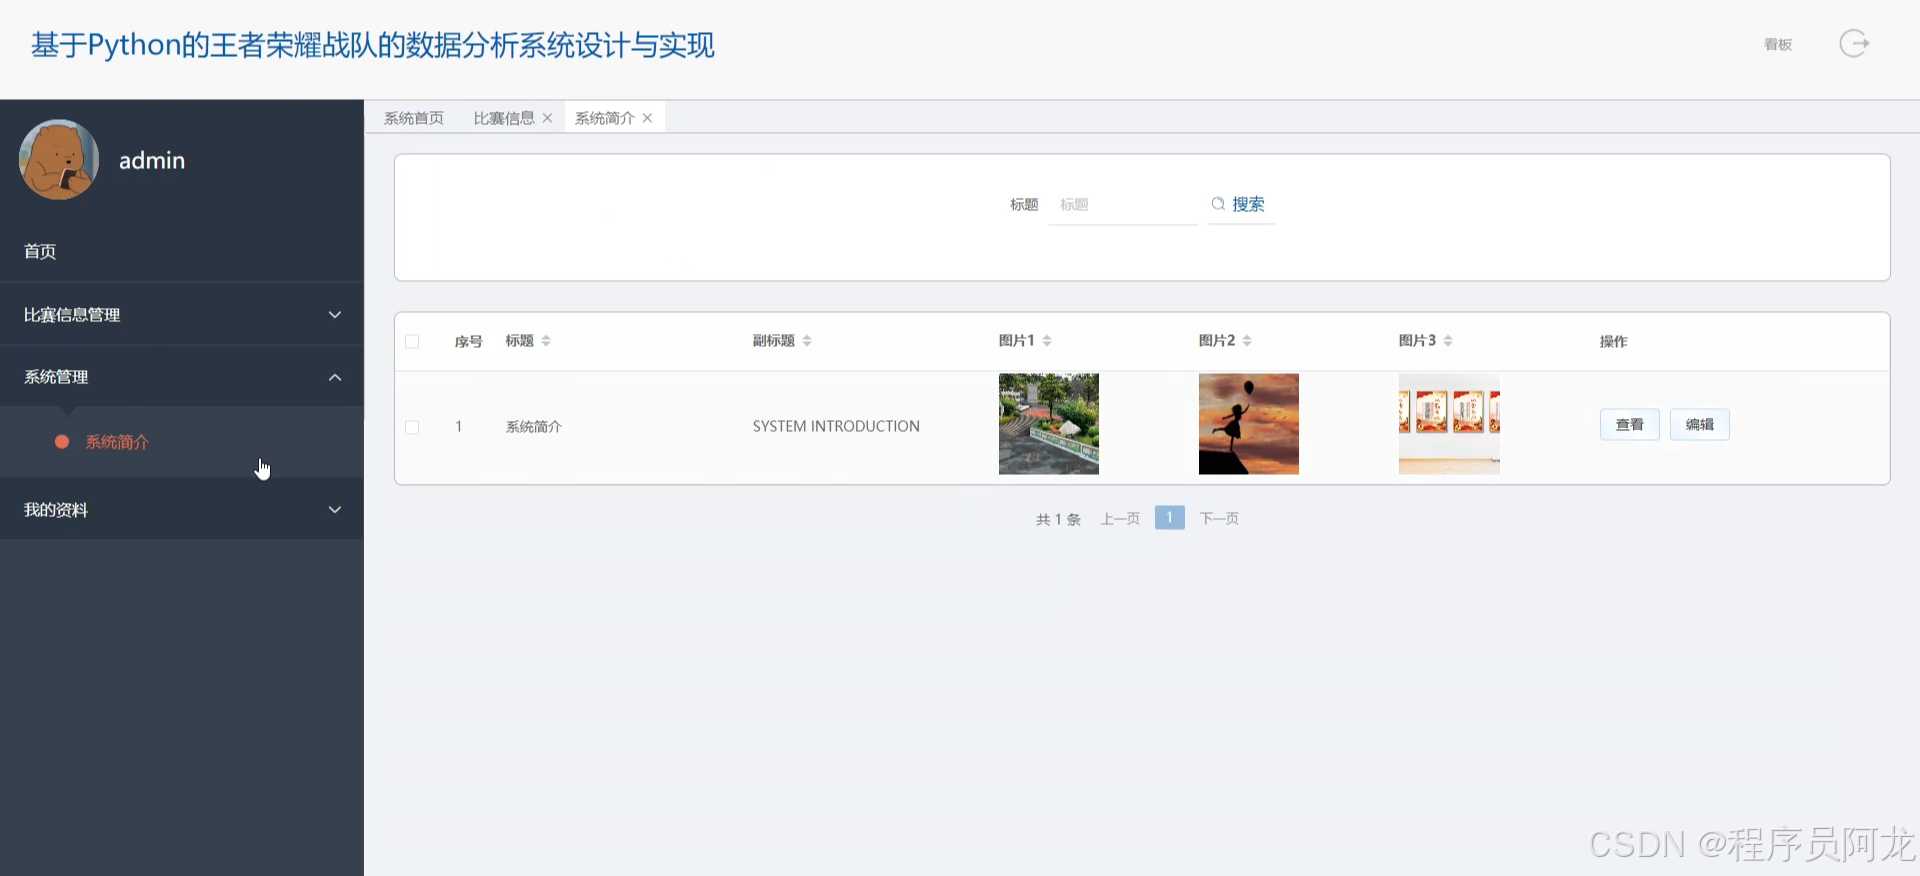Open the 图片2 sunset girl thumbnail
1920x876 pixels.
click(x=1248, y=424)
